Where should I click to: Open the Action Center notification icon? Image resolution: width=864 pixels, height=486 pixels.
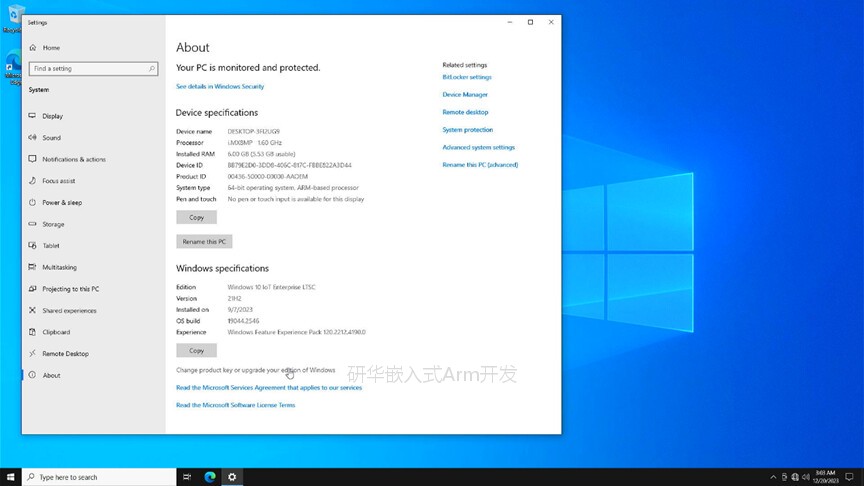click(x=849, y=477)
